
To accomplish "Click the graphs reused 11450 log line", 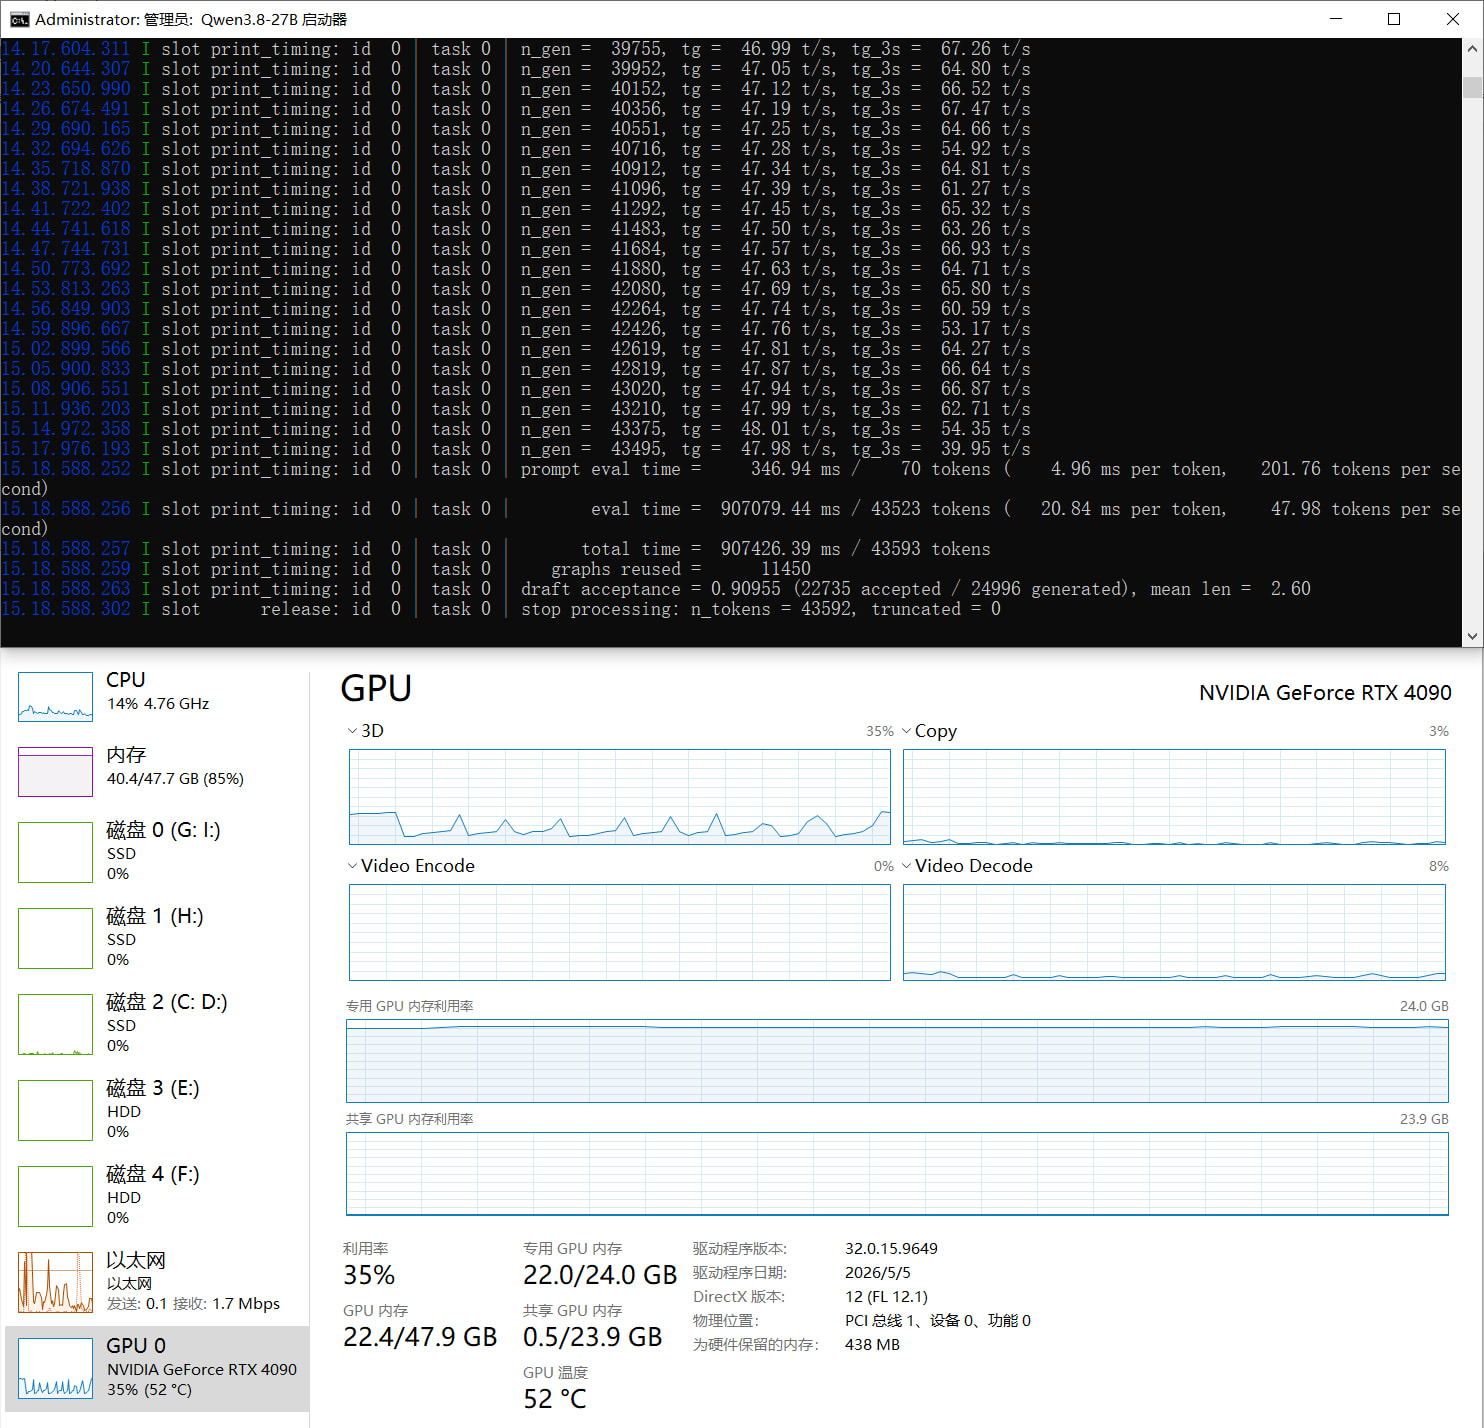I will tap(406, 569).
